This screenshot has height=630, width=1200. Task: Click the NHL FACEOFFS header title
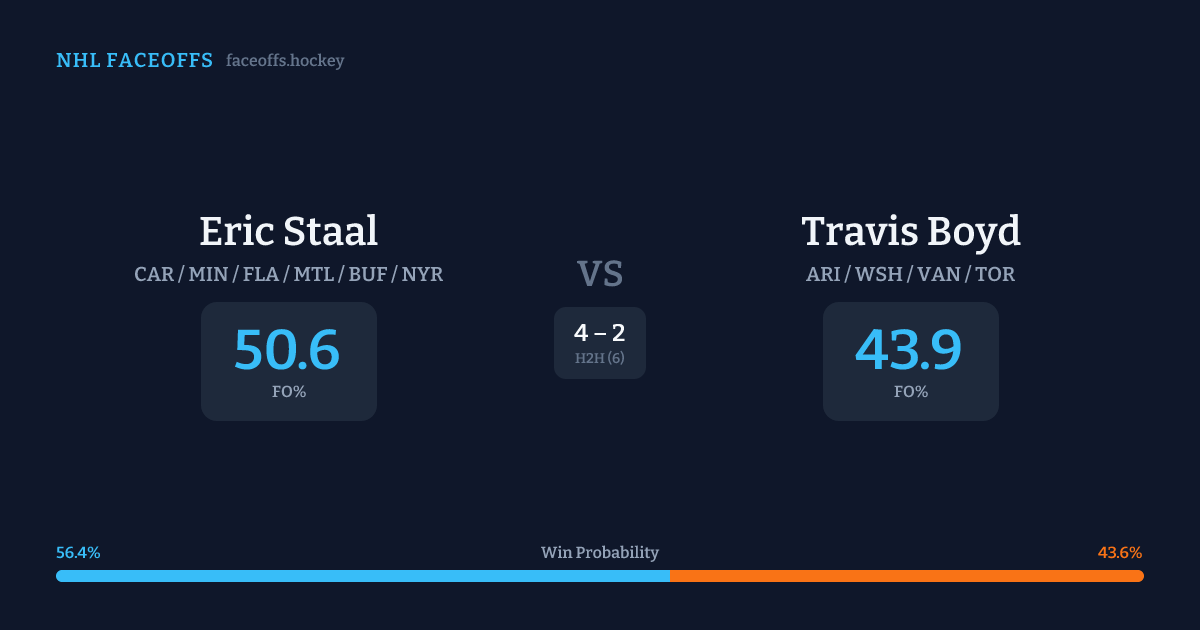point(134,61)
